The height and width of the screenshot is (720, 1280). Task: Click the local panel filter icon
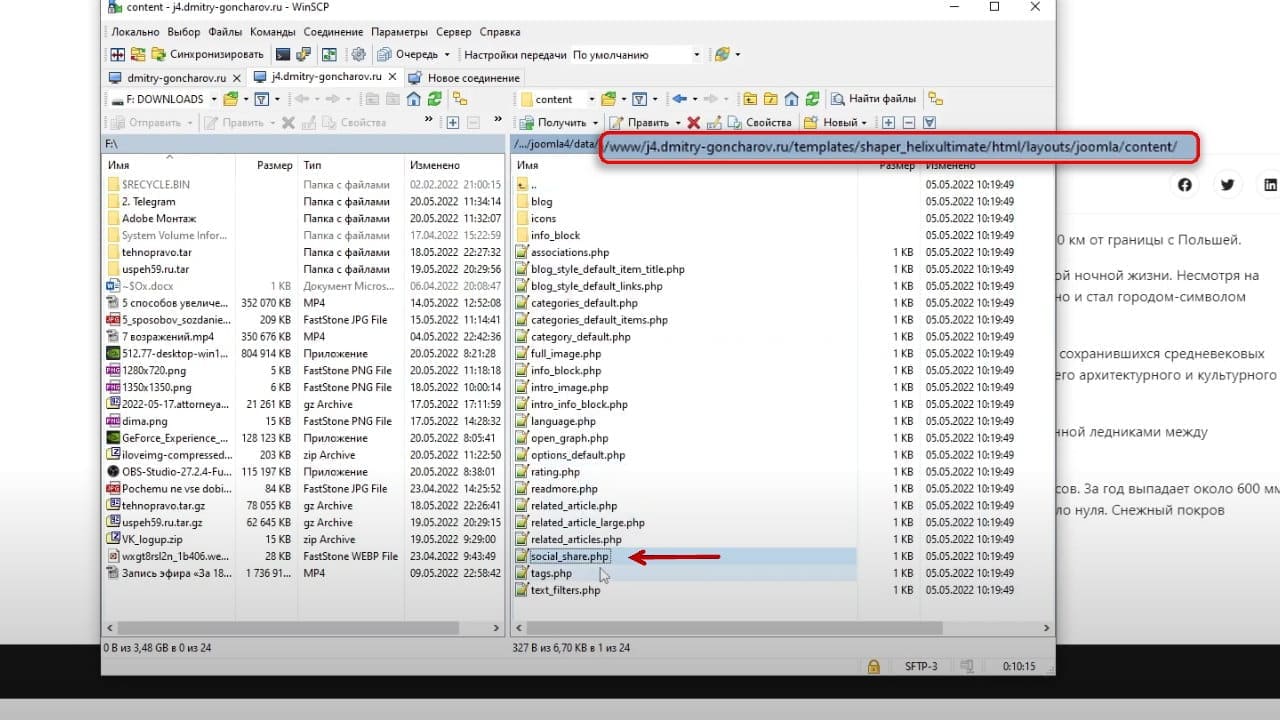(x=261, y=99)
